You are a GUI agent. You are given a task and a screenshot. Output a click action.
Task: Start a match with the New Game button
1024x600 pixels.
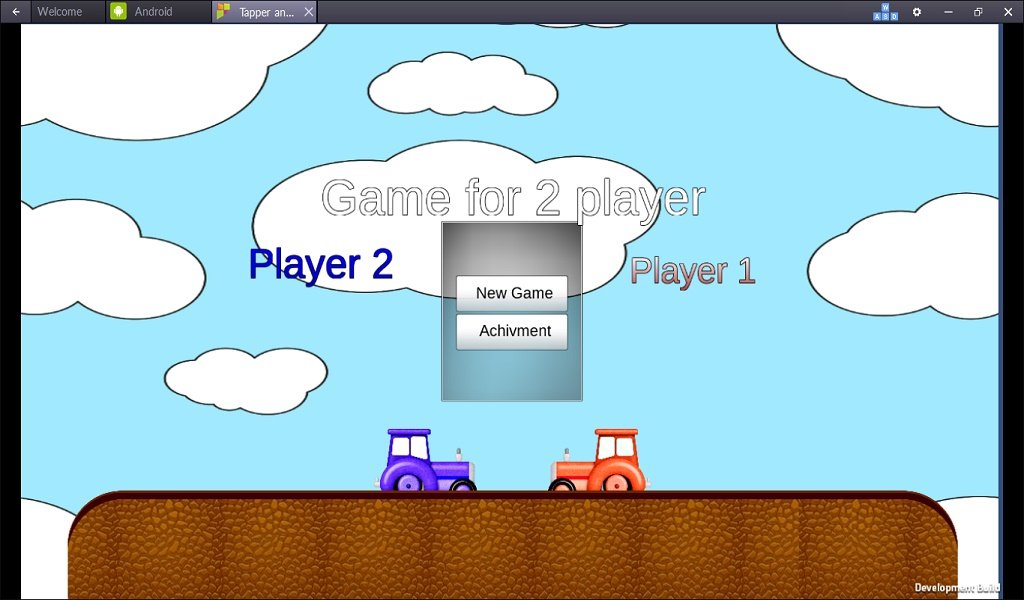tap(512, 293)
